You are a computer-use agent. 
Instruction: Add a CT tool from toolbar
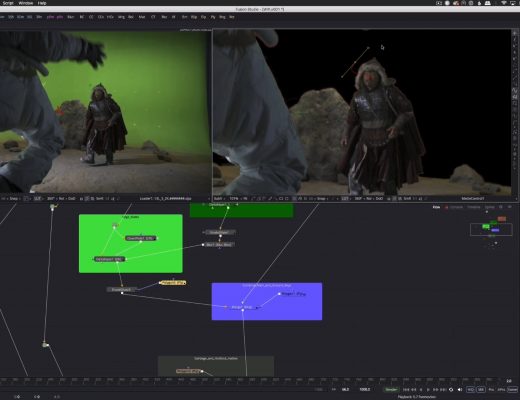pyautogui.click(x=153, y=17)
